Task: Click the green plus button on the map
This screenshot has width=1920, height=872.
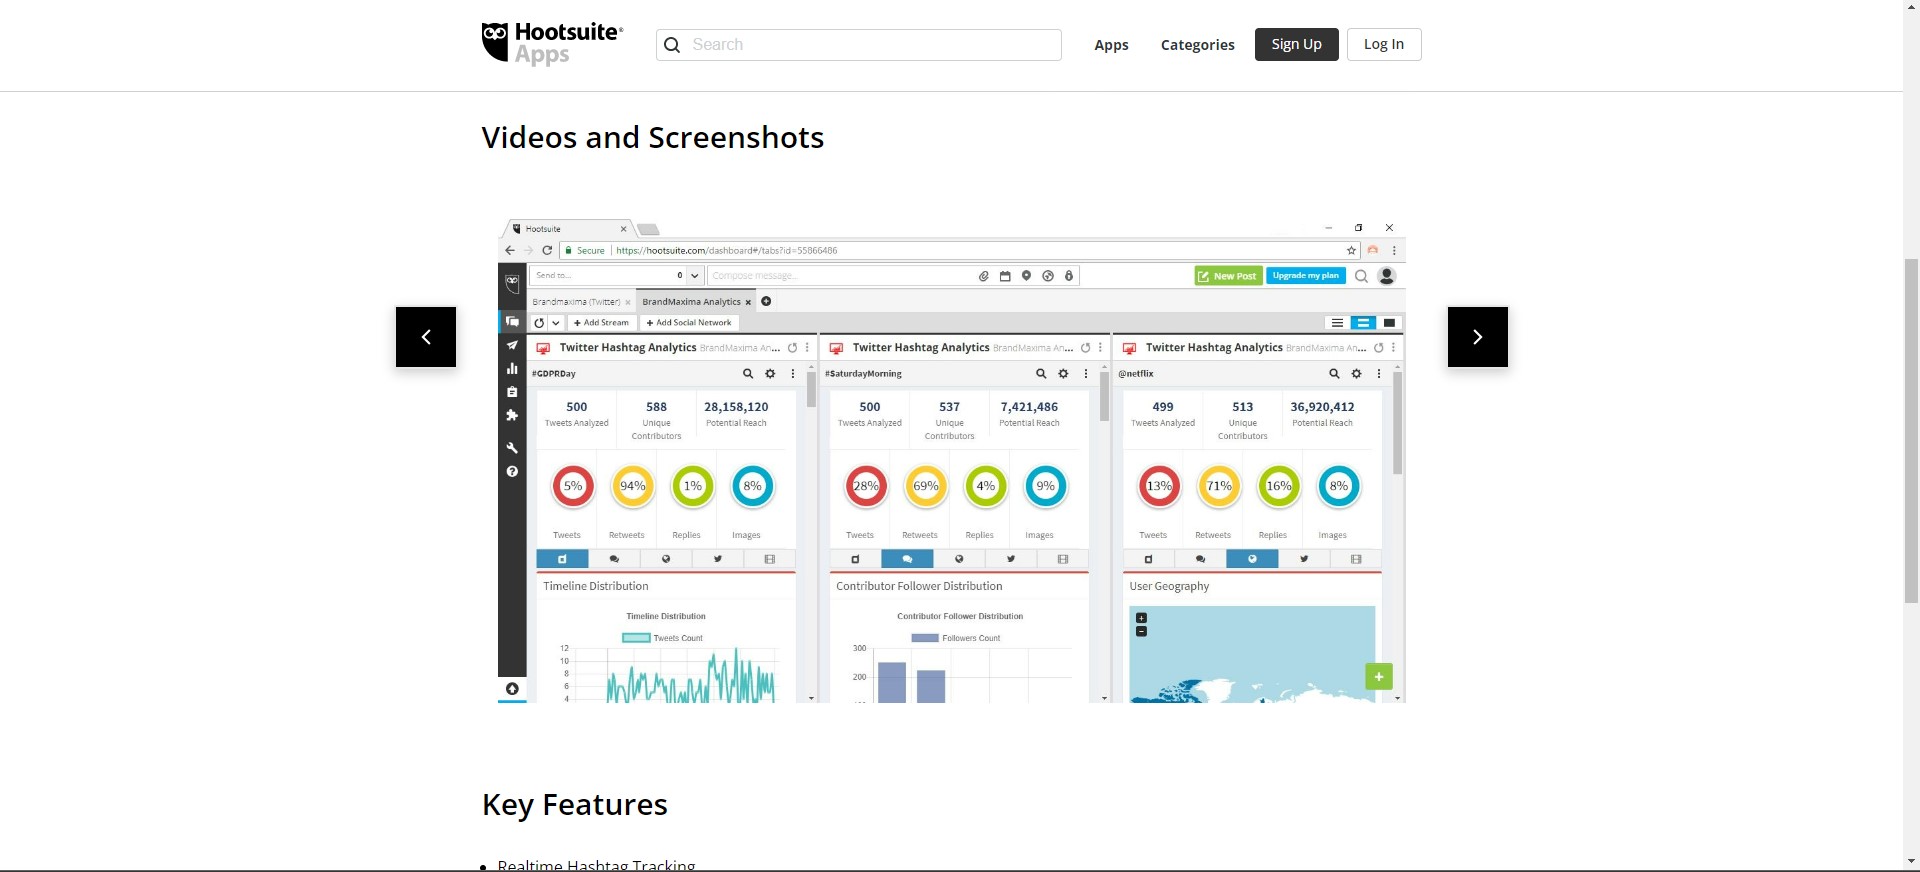Action: [x=1379, y=677]
